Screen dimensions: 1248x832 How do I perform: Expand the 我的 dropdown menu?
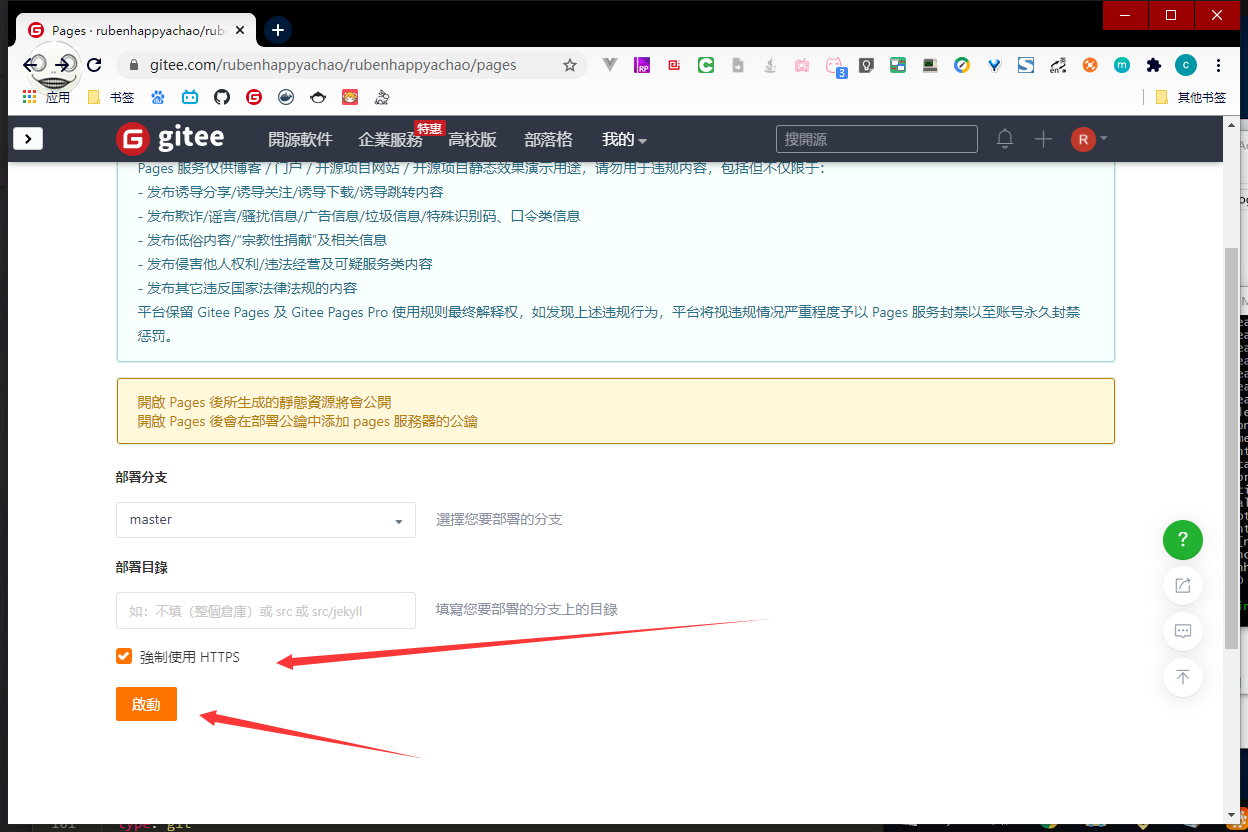[624, 140]
